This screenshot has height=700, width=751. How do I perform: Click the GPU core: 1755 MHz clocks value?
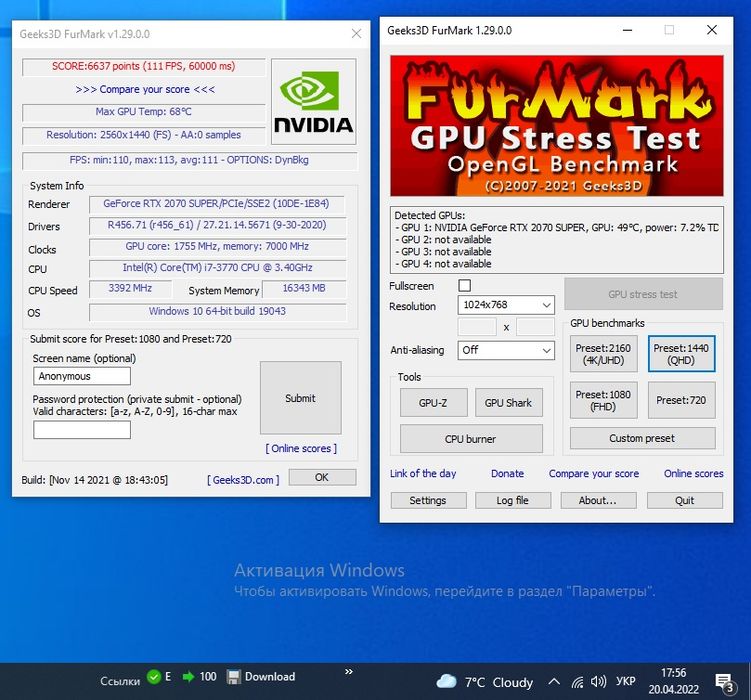(x=217, y=246)
